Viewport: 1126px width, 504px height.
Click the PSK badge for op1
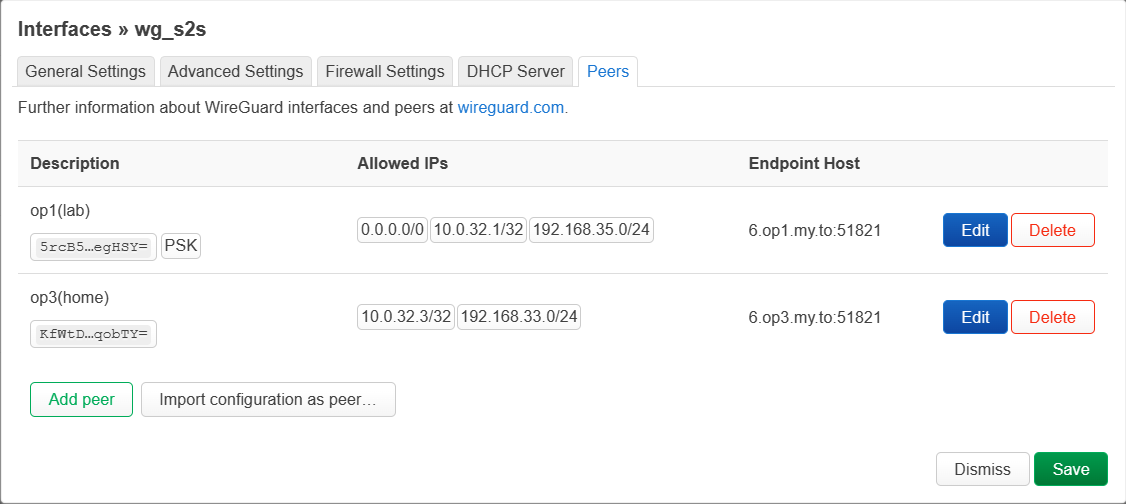[181, 246]
